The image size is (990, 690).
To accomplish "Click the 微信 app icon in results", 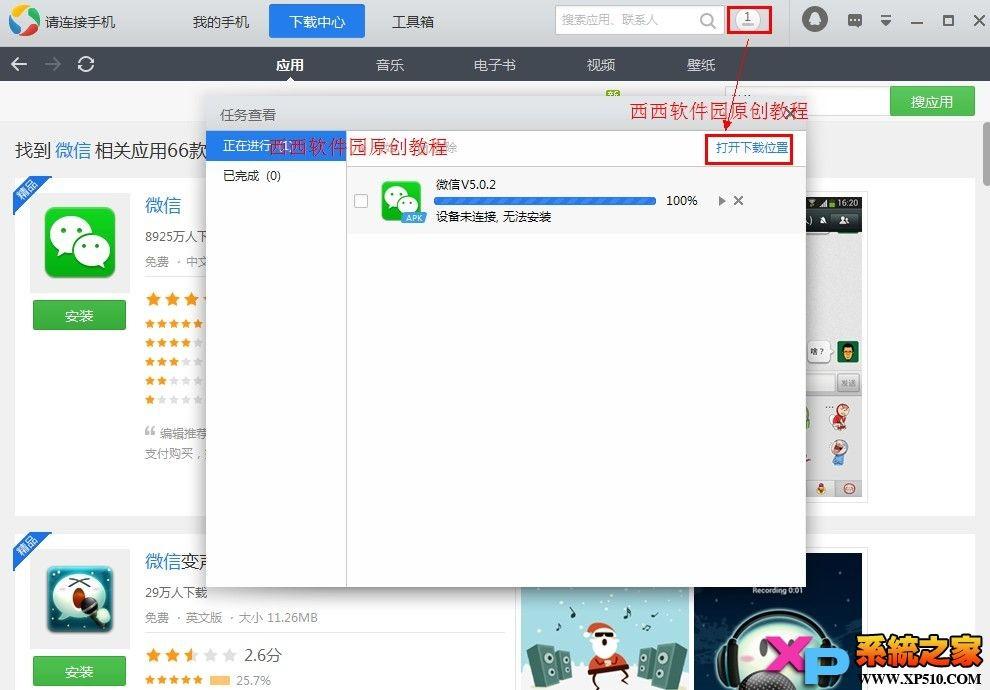I will point(80,242).
